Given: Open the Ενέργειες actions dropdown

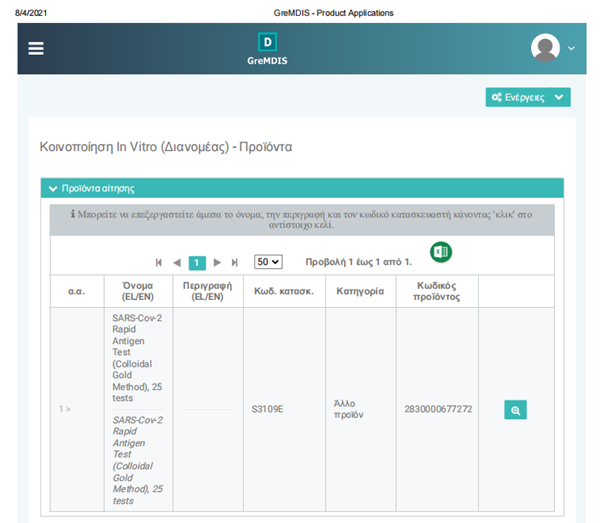Looking at the screenshot, I should [527, 97].
